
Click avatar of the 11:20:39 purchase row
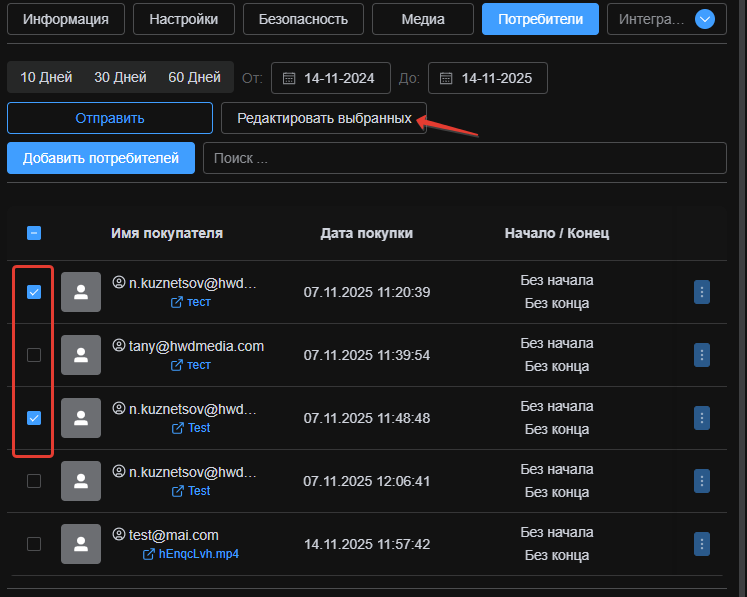point(81,292)
